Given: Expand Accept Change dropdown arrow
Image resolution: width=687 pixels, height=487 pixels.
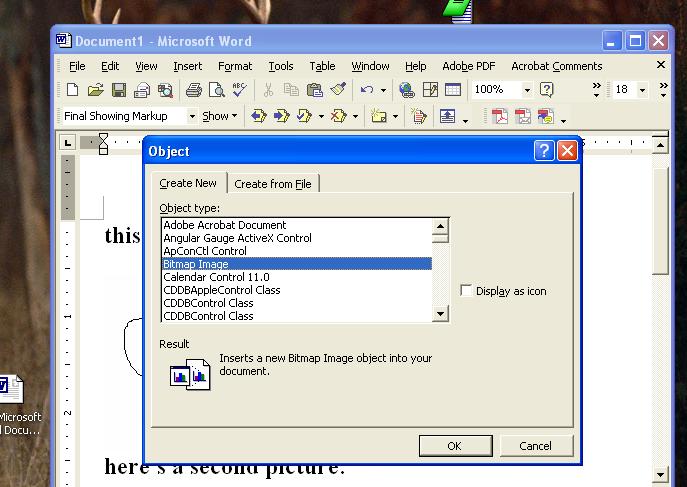Looking at the screenshot, I should (x=321, y=116).
